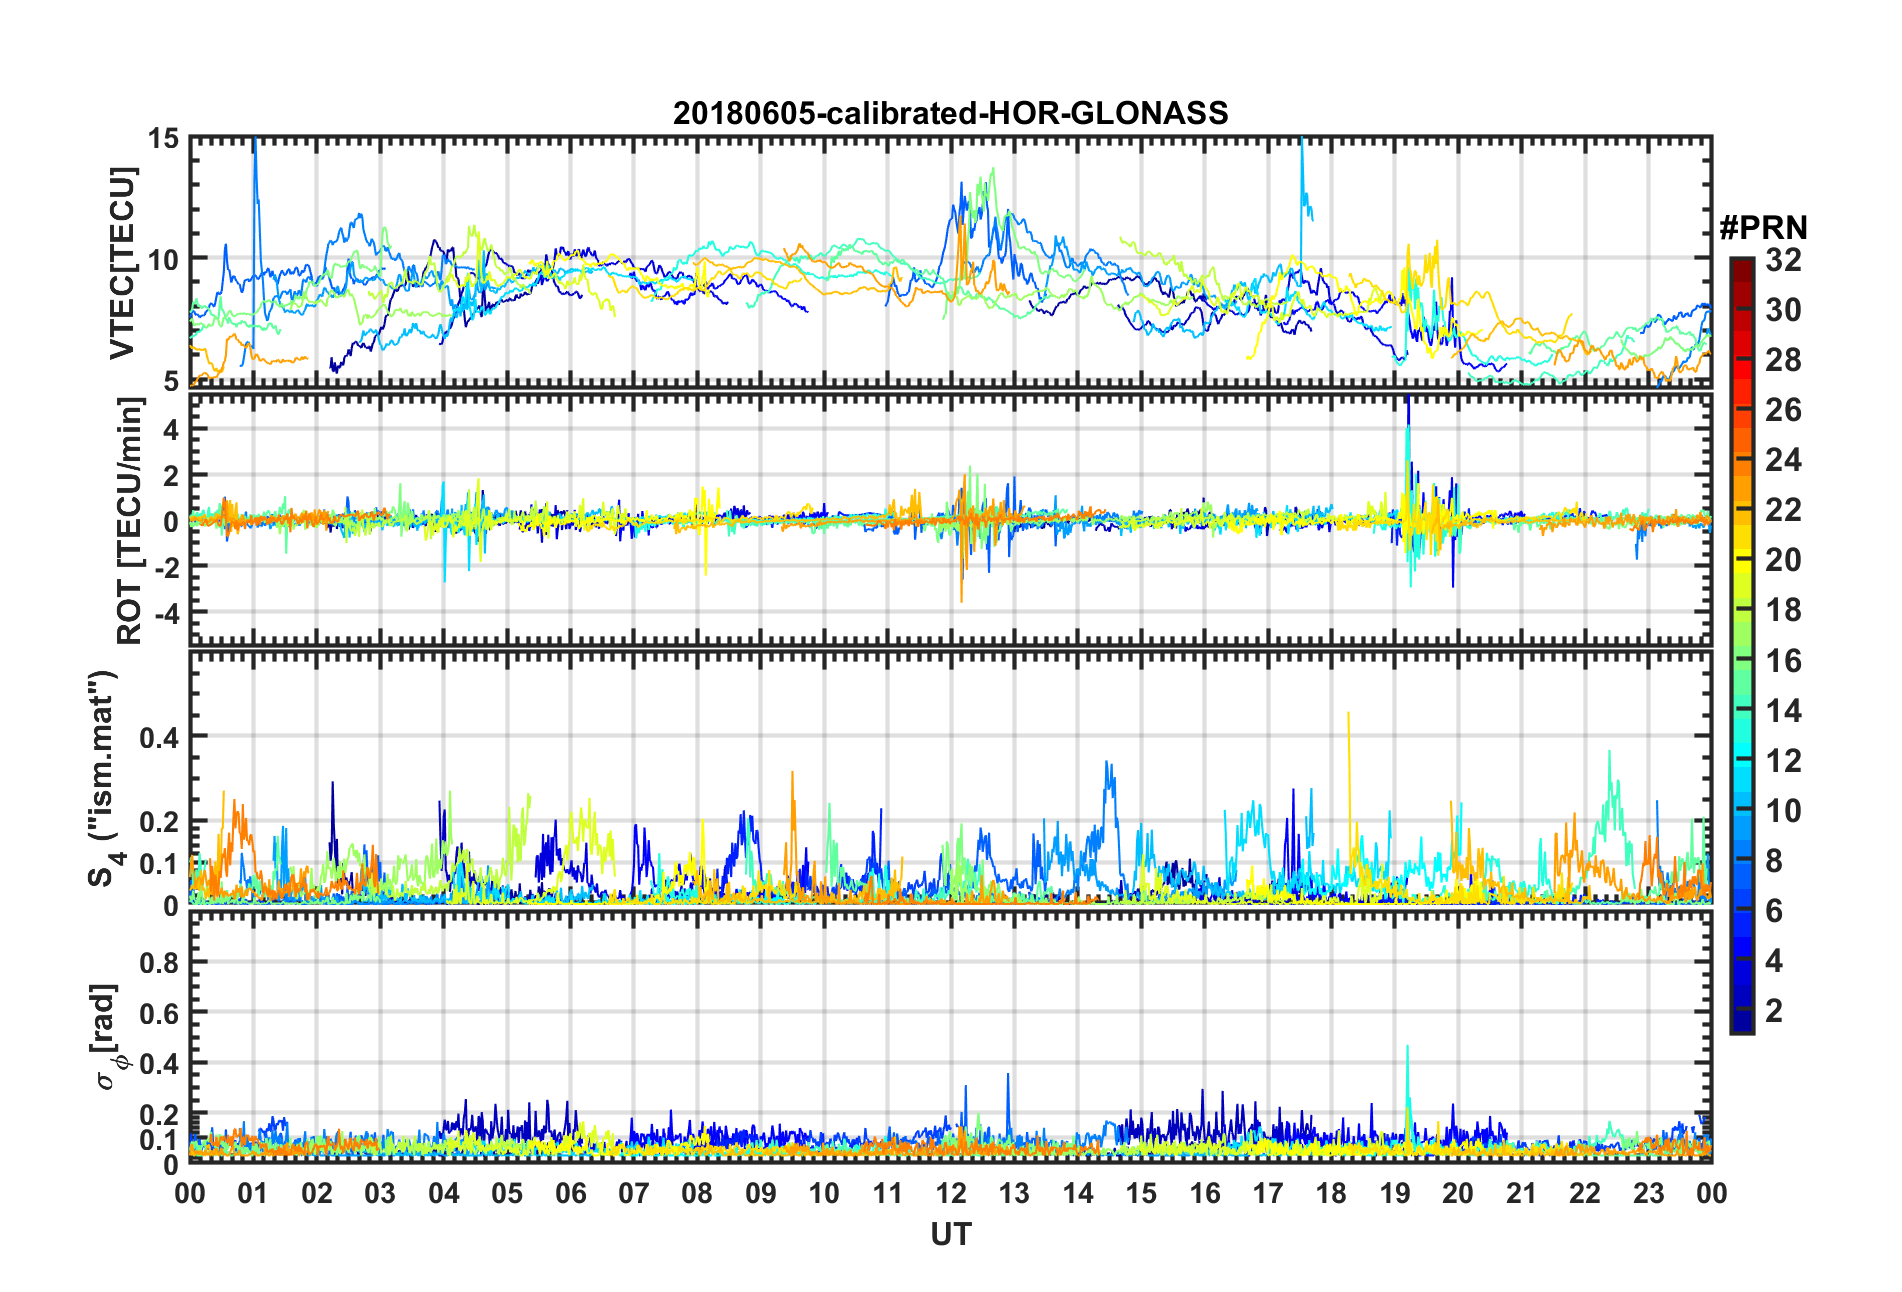The height and width of the screenshot is (1292, 1902).
Task: Click the 0.6 tick on sigma-phi axis
Action: (x=160, y=1013)
